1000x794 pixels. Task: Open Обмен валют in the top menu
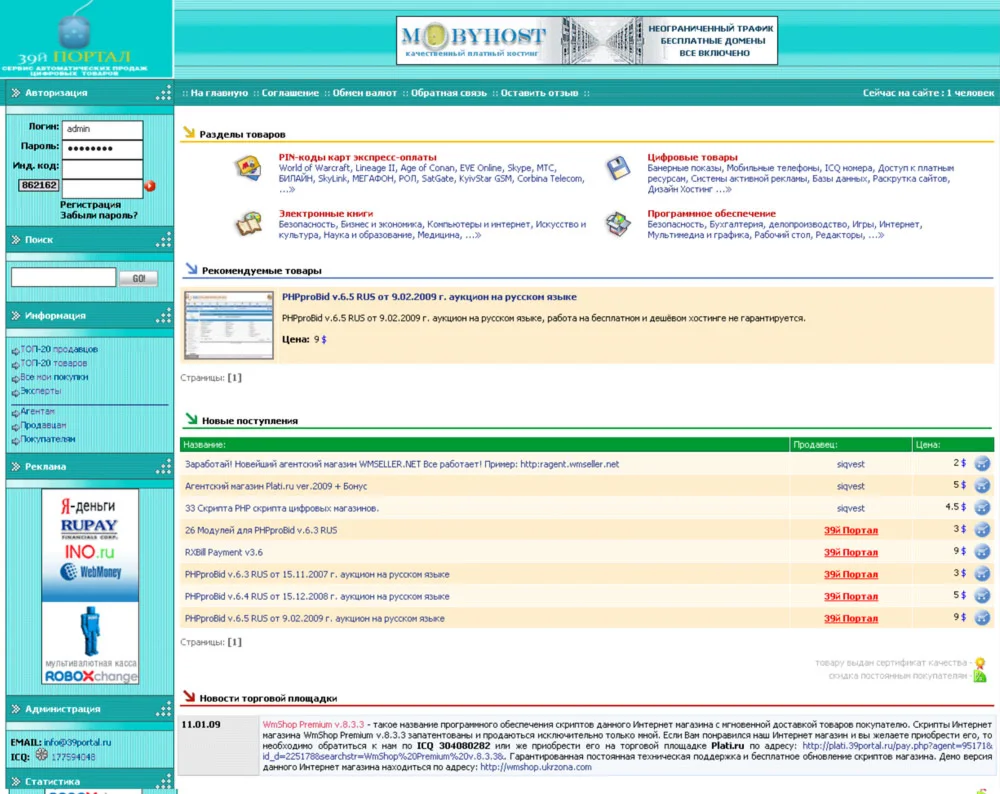tap(364, 93)
